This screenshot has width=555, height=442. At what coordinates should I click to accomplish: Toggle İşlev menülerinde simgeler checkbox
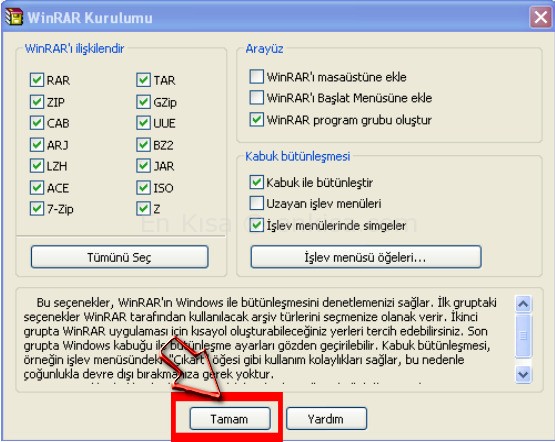point(257,225)
